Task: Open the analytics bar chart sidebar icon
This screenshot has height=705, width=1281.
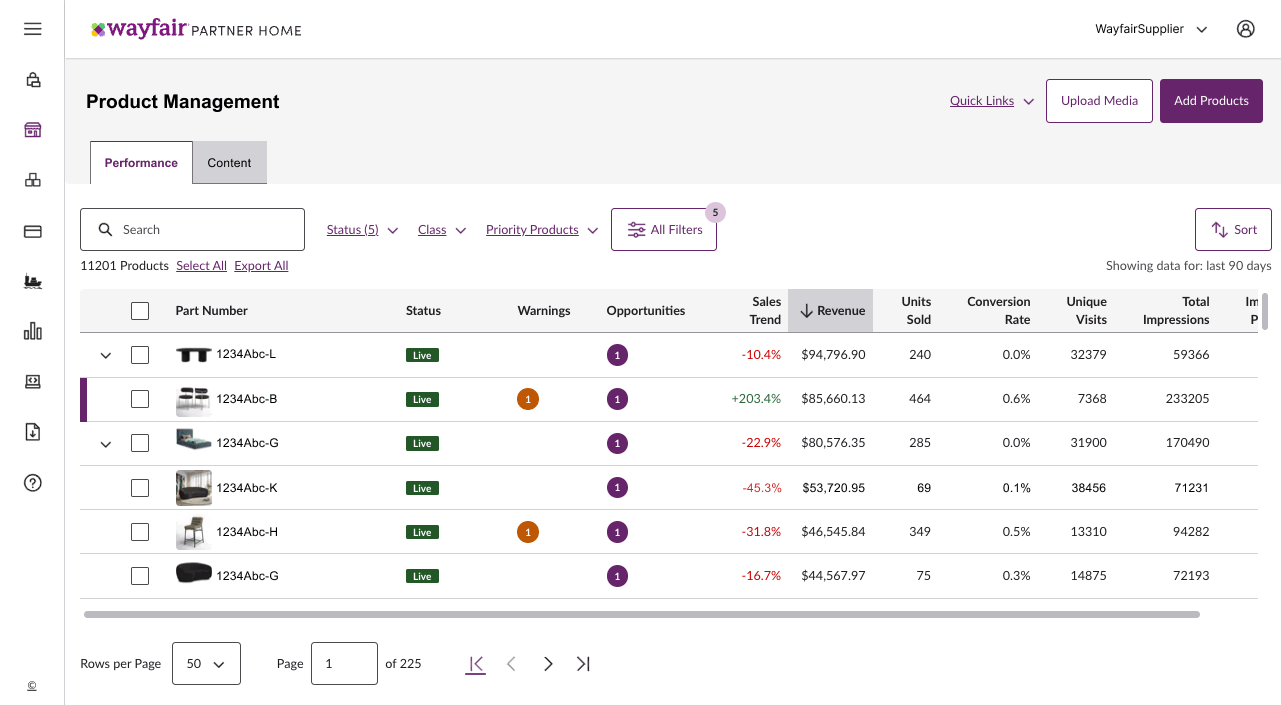Action: (32, 331)
